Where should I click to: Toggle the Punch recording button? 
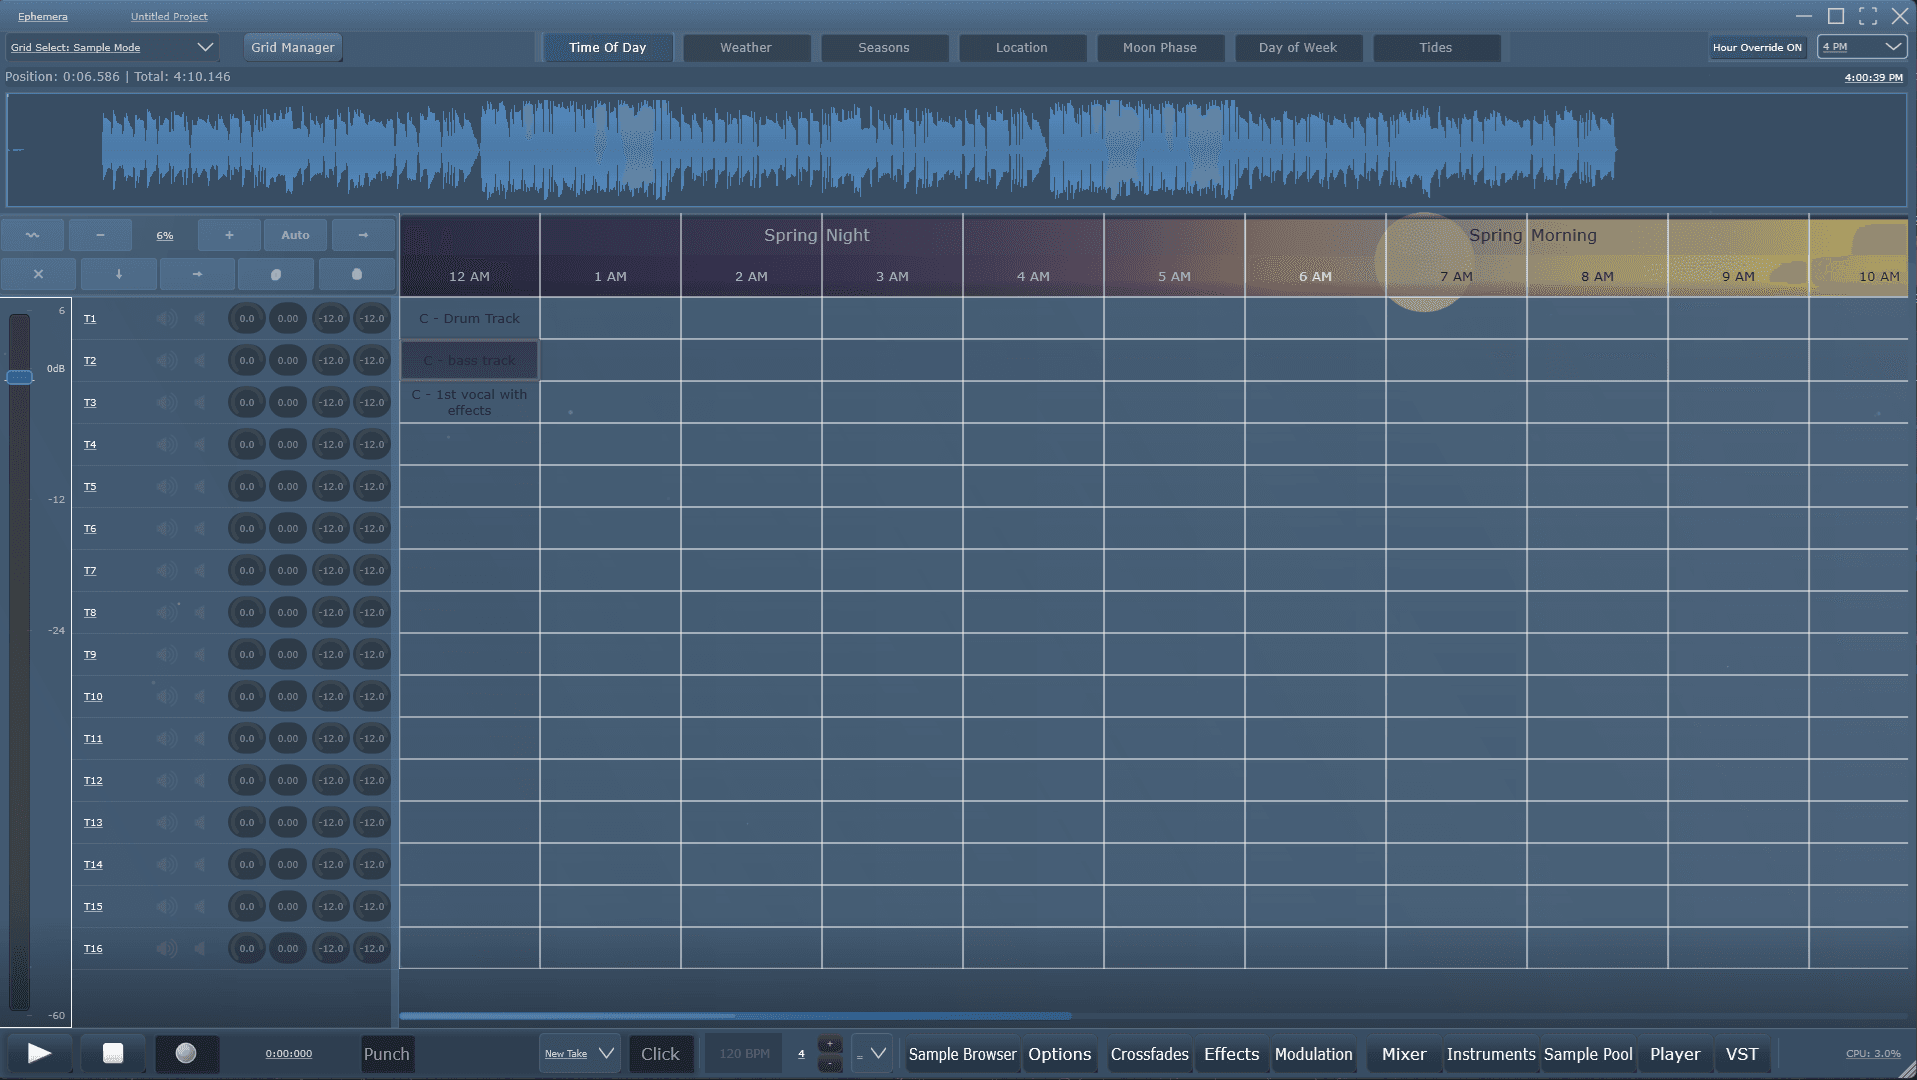[386, 1054]
